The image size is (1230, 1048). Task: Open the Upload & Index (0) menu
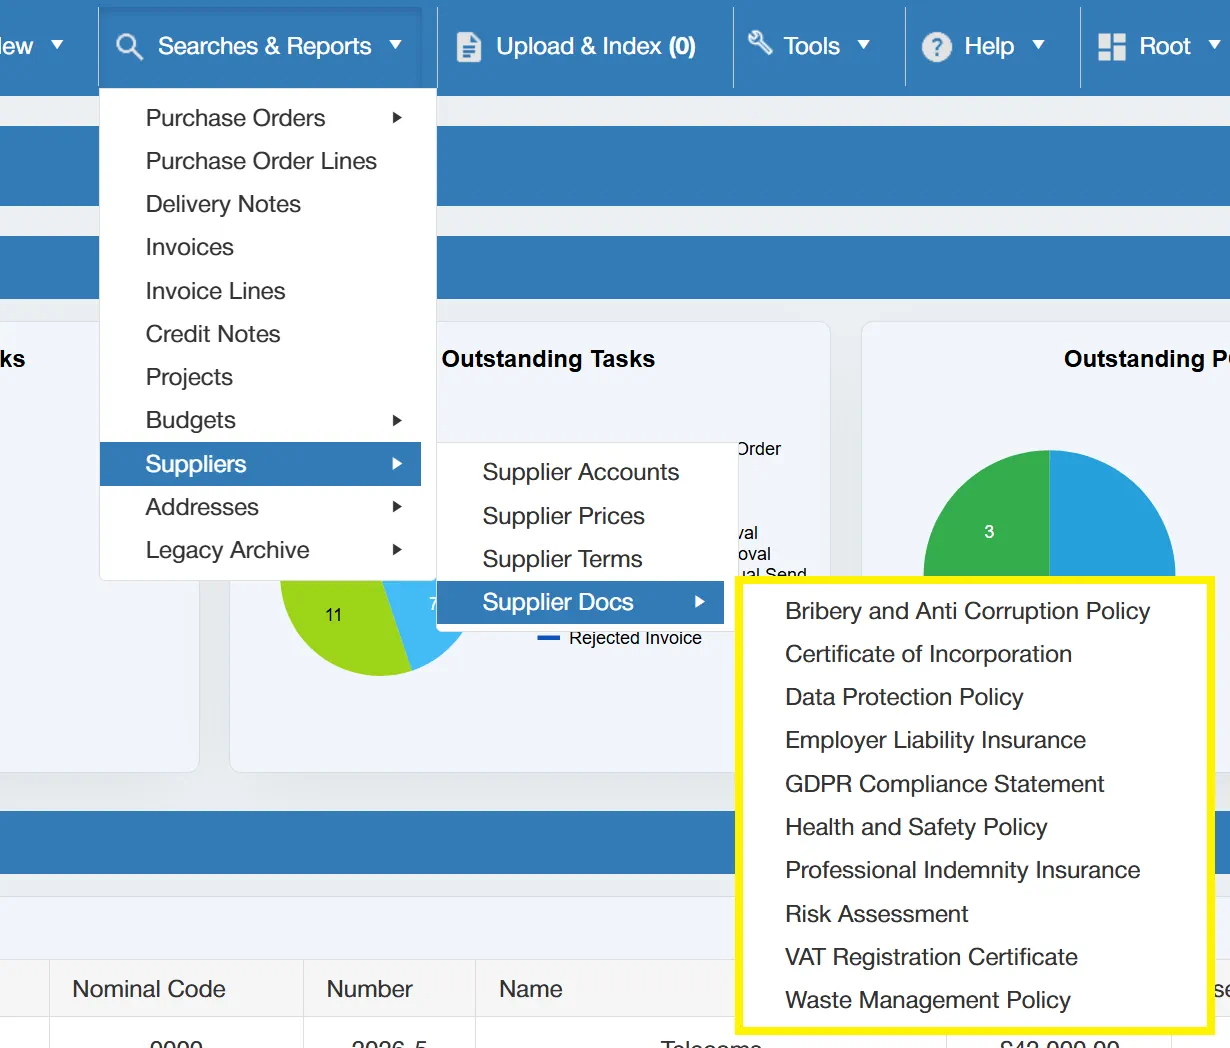(x=596, y=46)
